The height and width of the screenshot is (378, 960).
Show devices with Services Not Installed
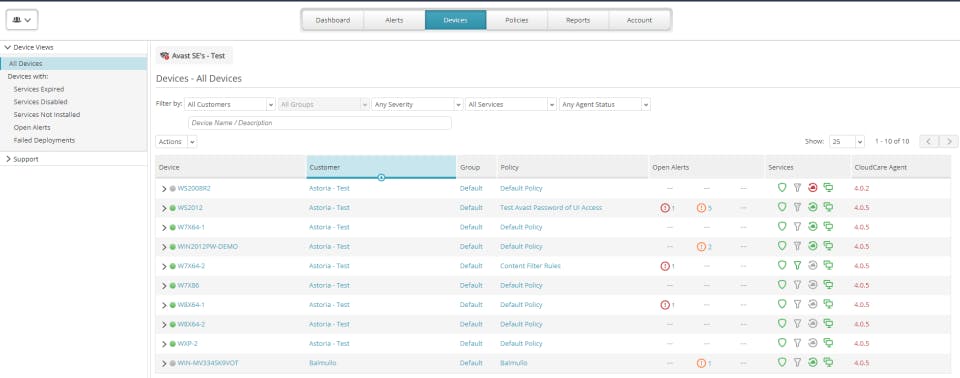pyautogui.click(x=47, y=115)
